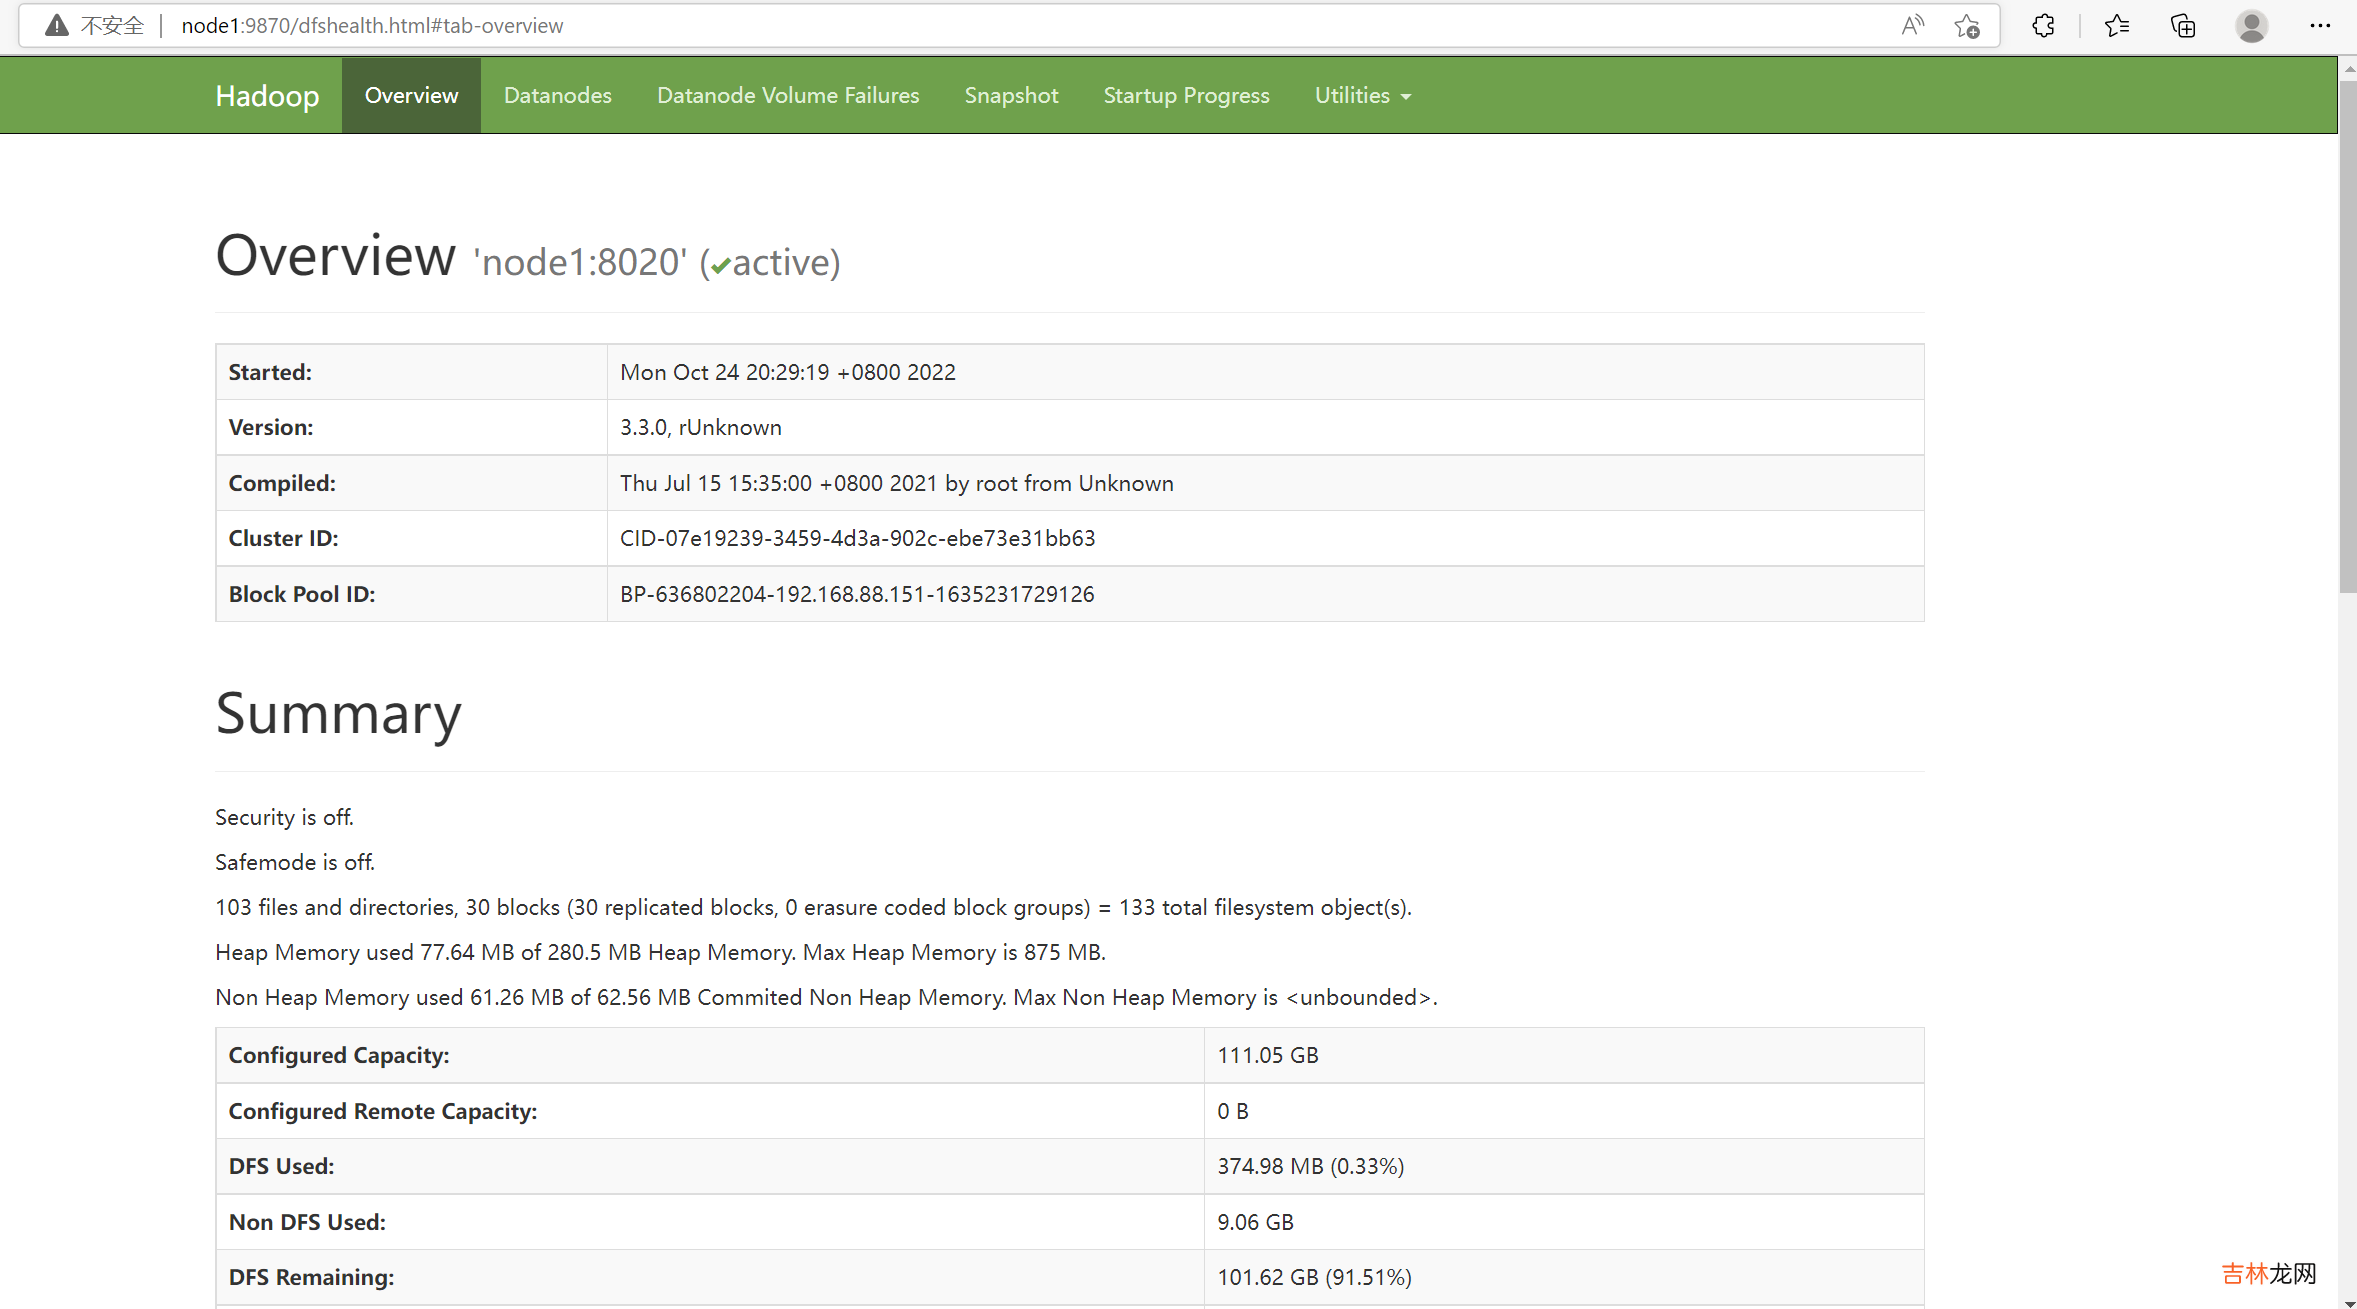Click the '103 files and directories' line

[x=813, y=907]
